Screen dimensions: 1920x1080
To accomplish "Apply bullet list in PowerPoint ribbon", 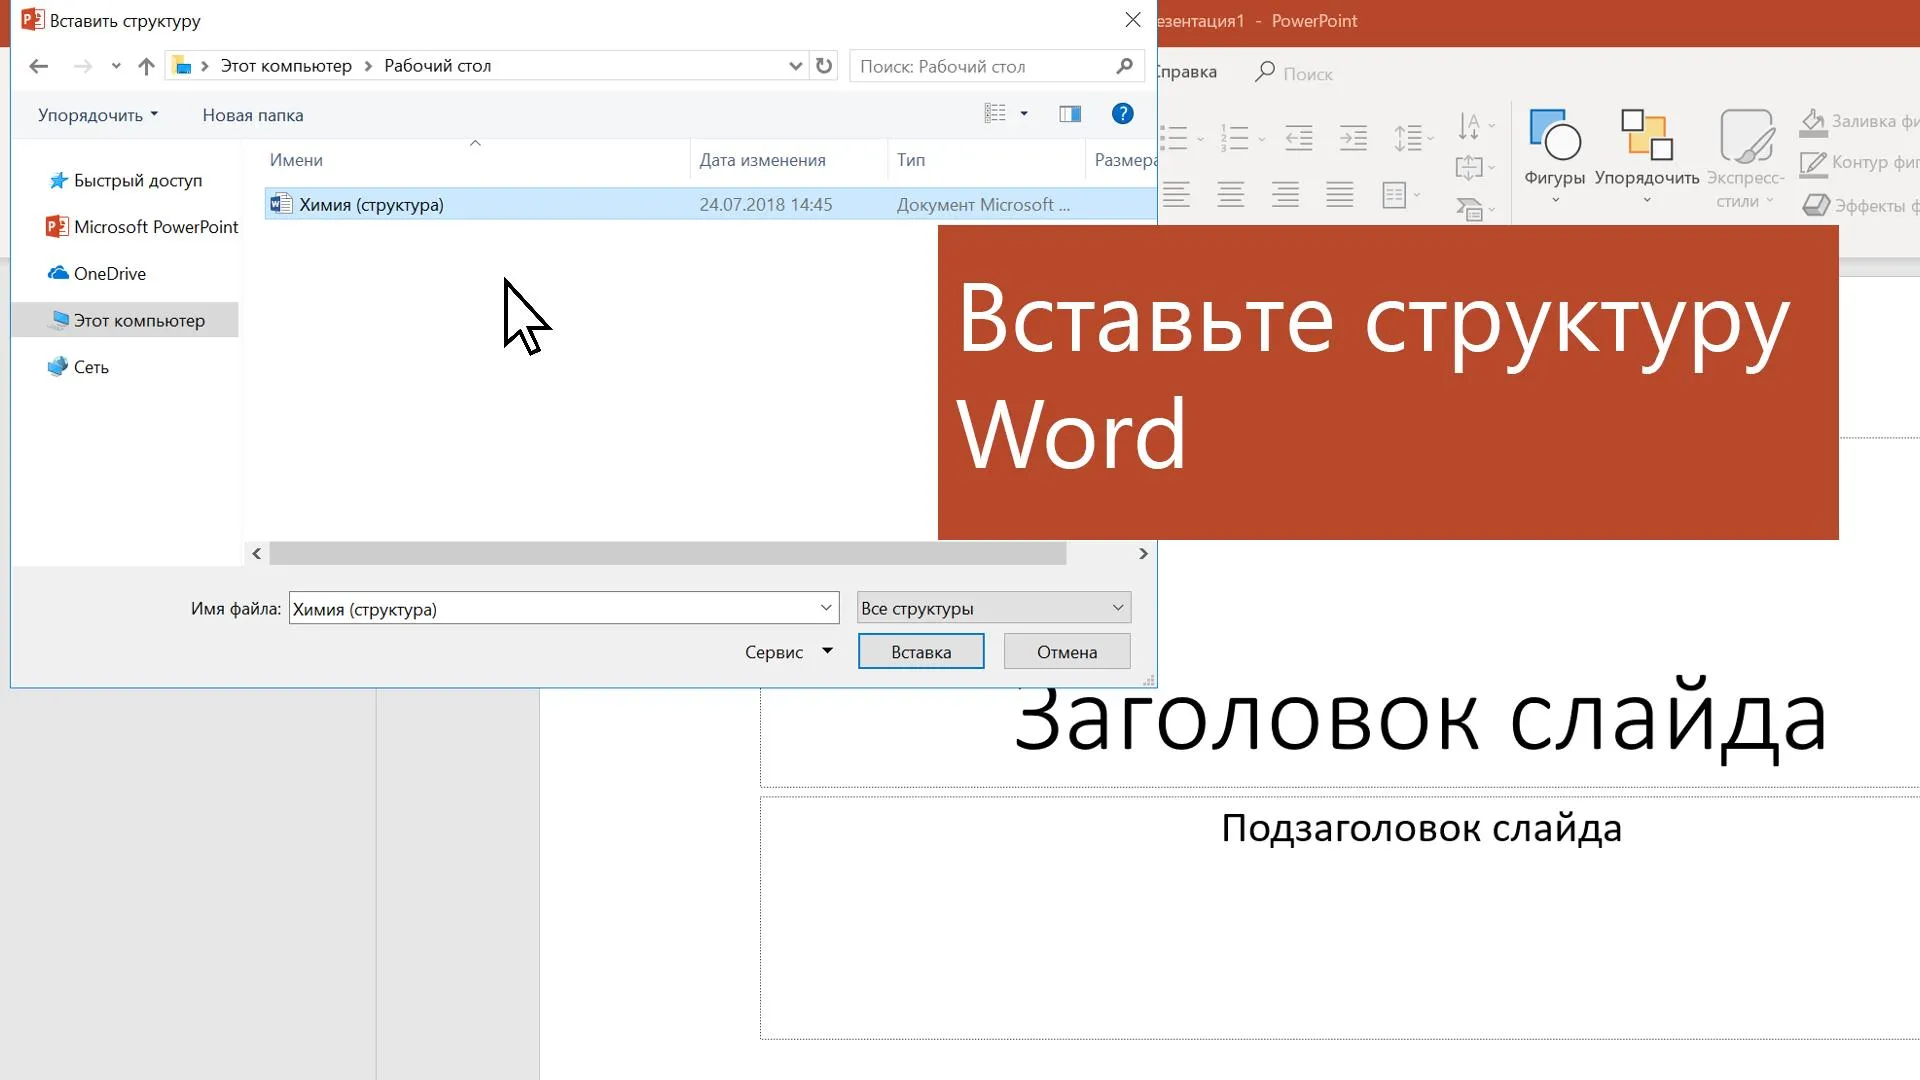I will coord(1174,138).
